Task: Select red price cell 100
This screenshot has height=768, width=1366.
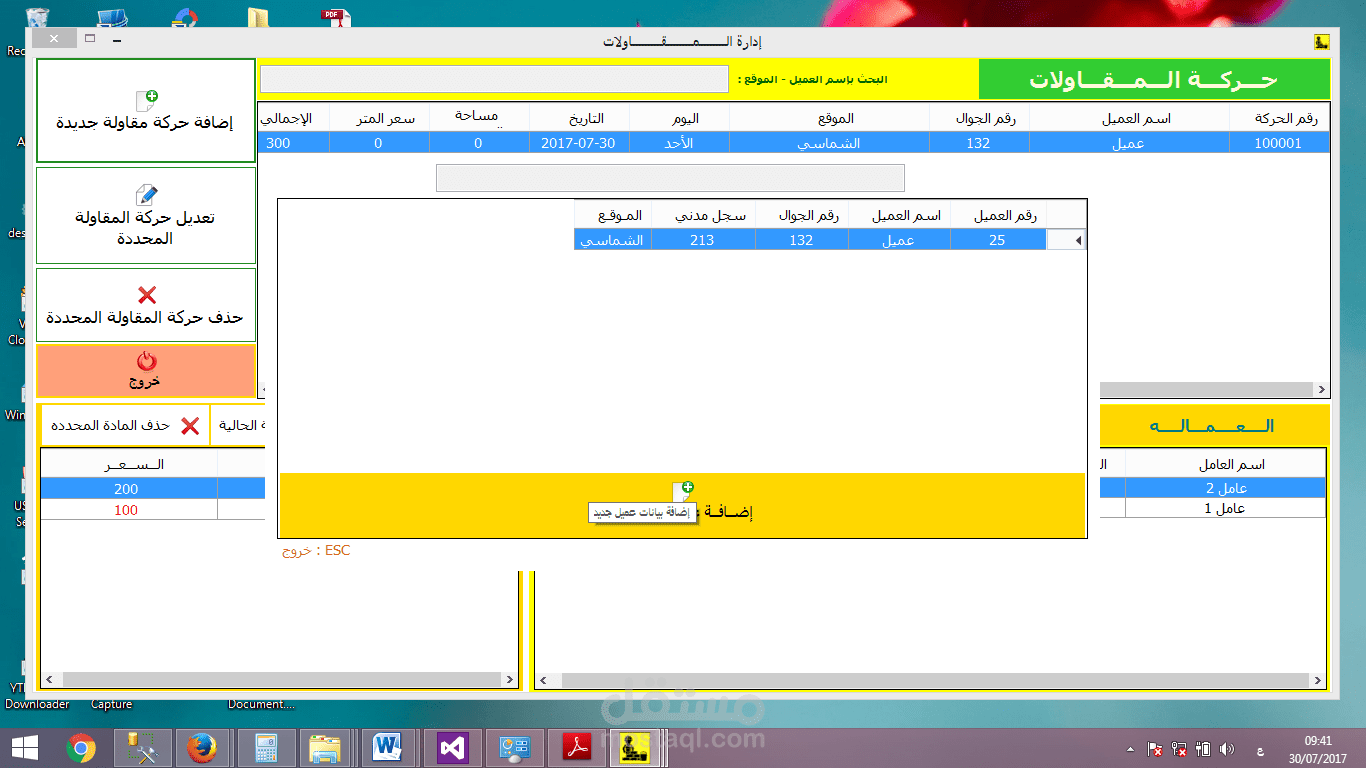Action: [127, 510]
